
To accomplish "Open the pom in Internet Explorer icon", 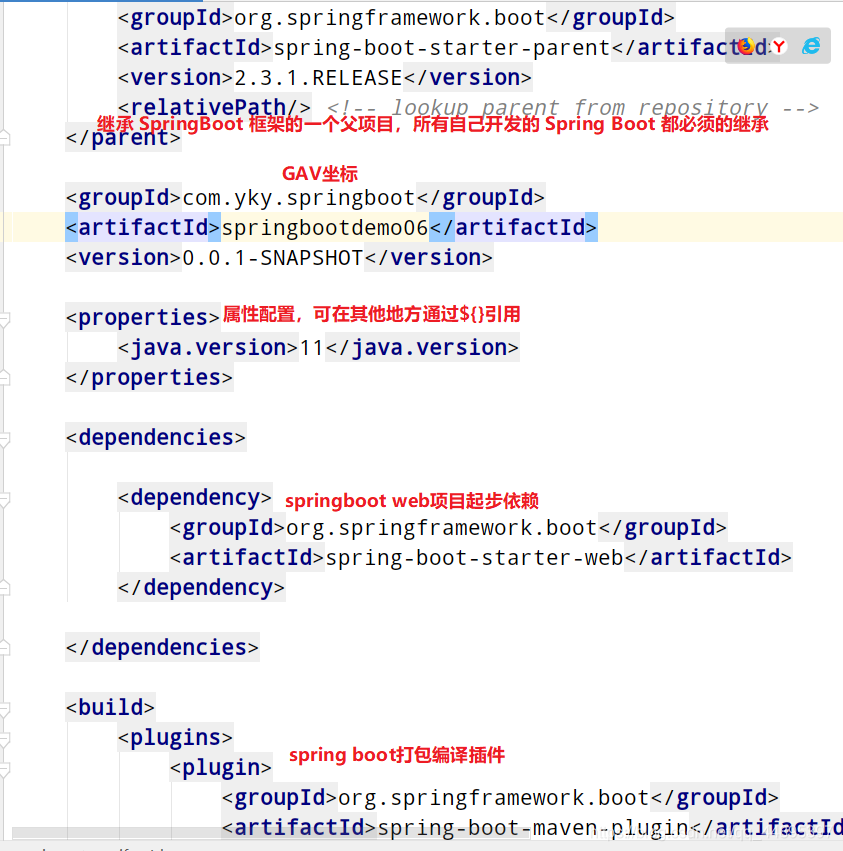I will point(811,46).
